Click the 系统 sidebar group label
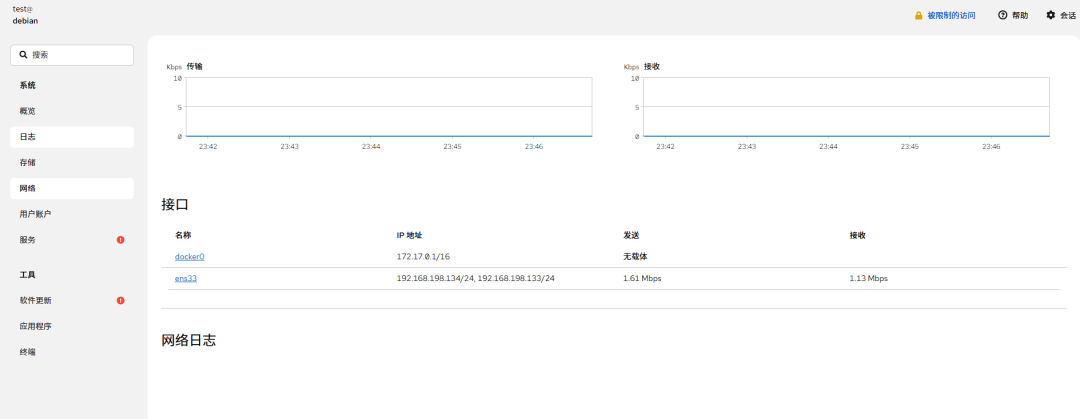 [28, 85]
